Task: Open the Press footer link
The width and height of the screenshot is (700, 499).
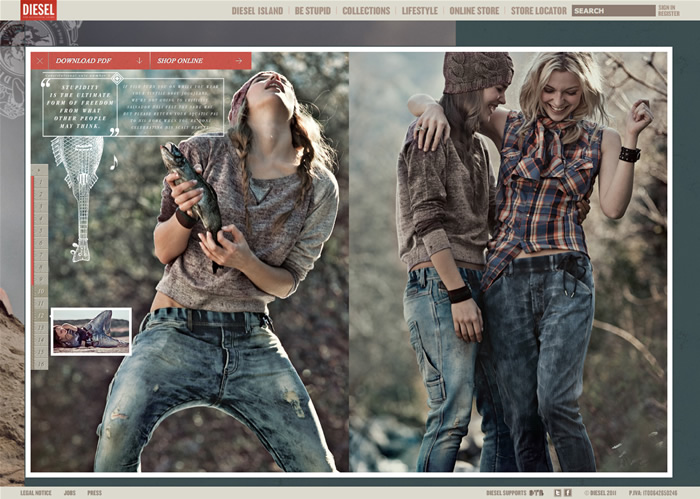Action: point(94,493)
